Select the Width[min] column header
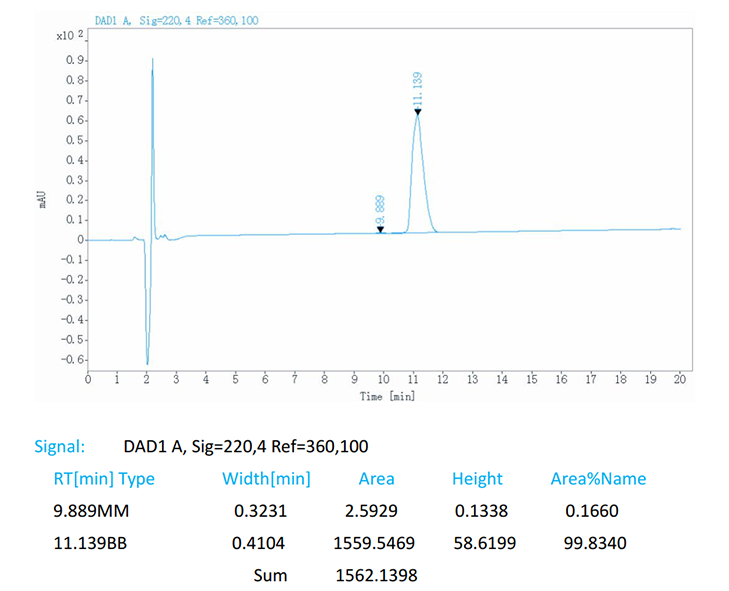Viewport: 729px width, 591px height. pyautogui.click(x=266, y=478)
